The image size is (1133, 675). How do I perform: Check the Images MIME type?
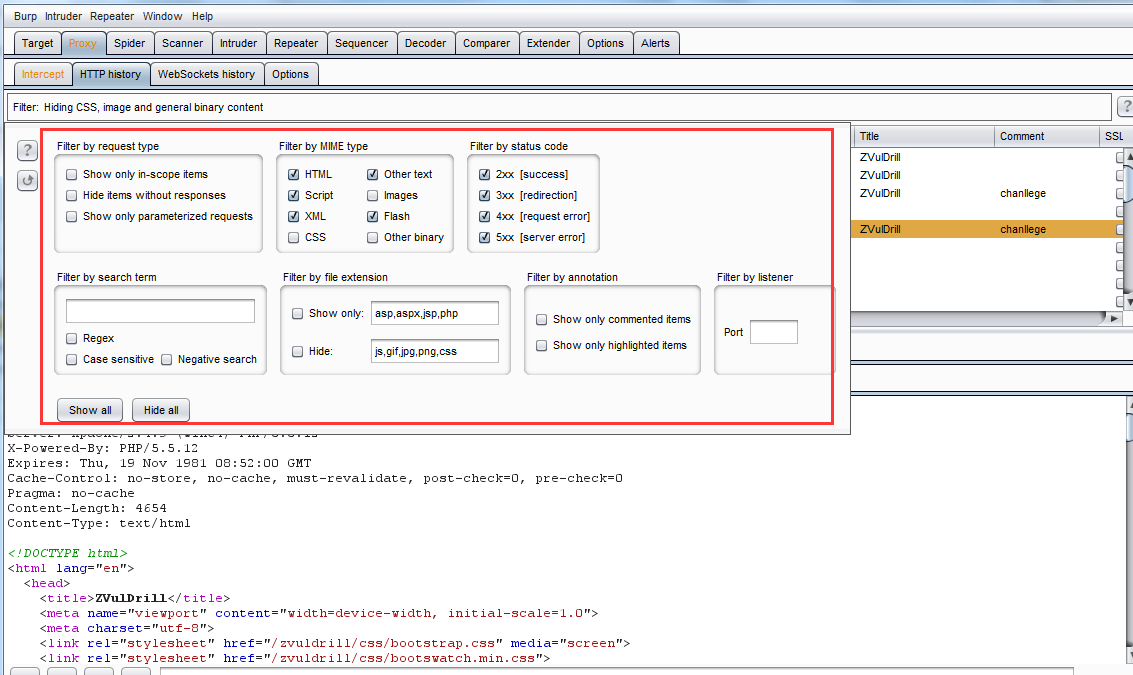click(x=372, y=195)
